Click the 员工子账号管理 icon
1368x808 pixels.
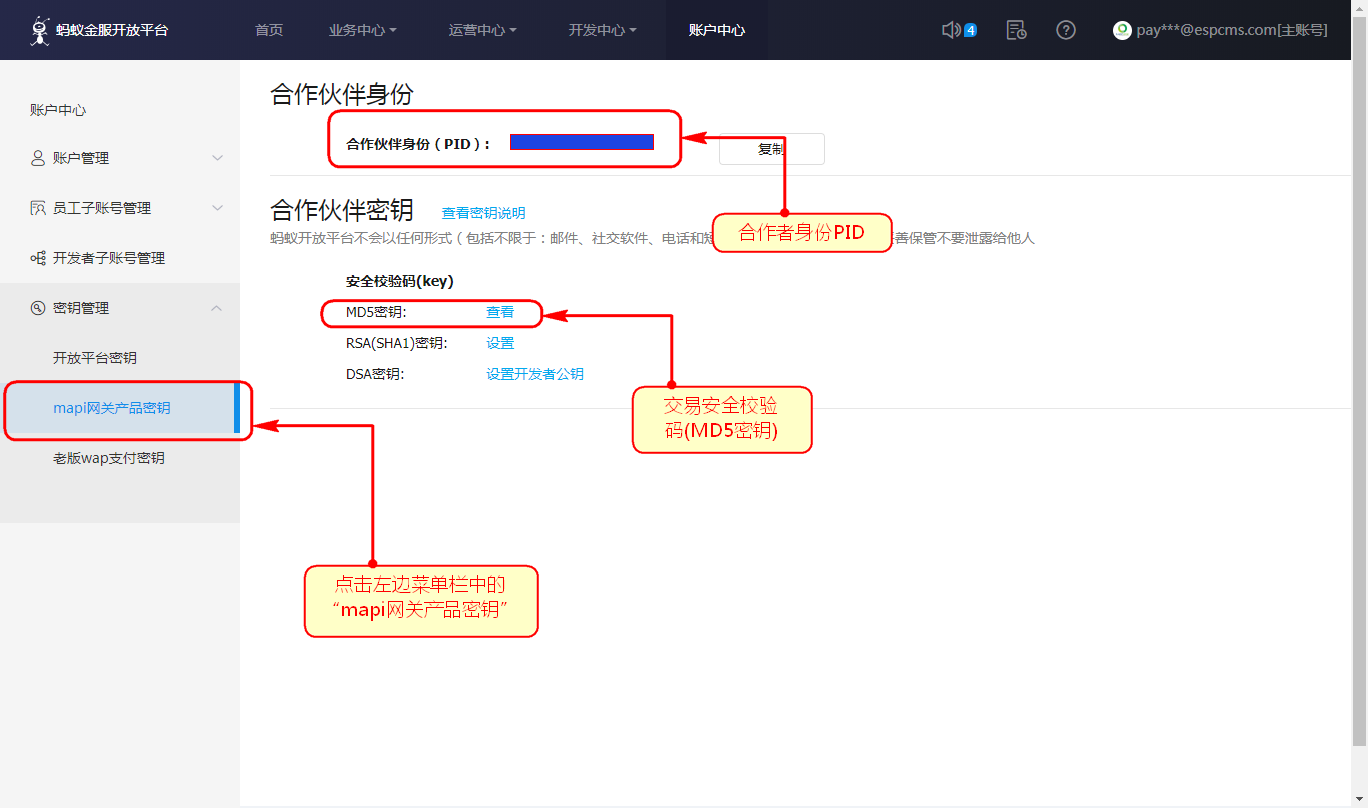click(x=38, y=208)
